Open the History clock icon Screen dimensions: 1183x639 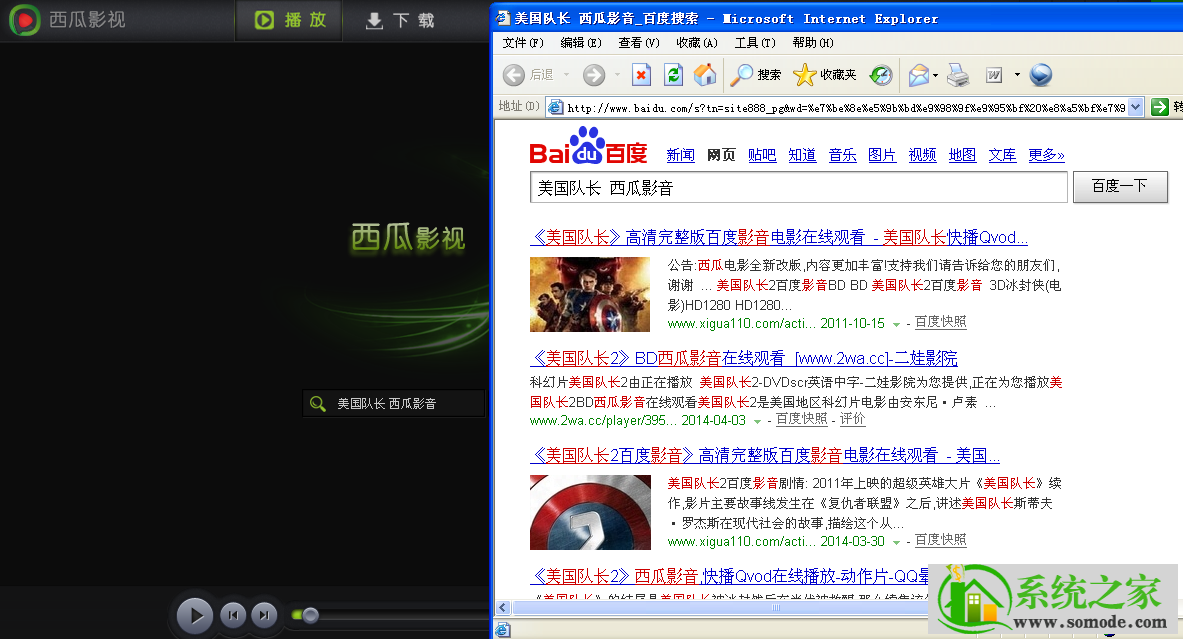[x=881, y=75]
